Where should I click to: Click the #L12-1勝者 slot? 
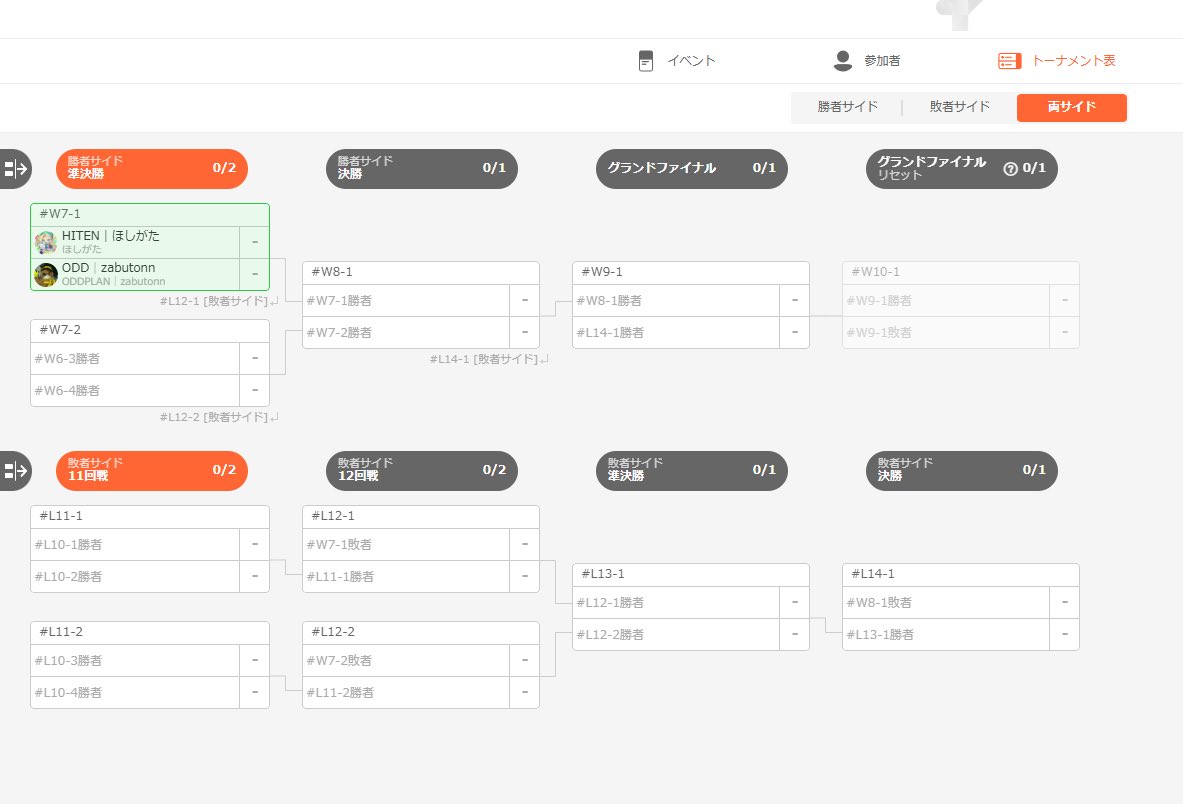[677, 603]
